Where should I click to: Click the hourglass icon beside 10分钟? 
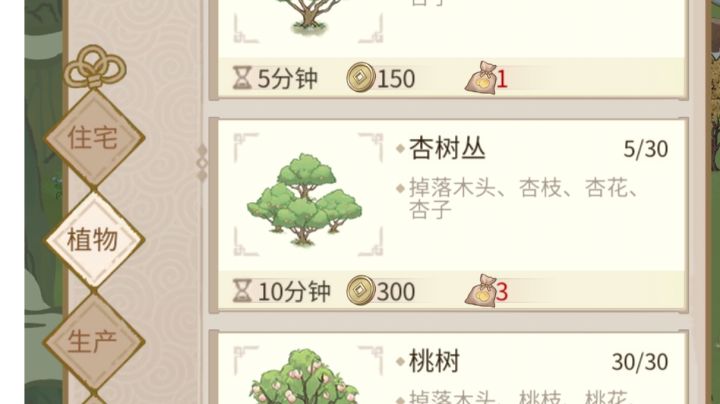[242, 291]
